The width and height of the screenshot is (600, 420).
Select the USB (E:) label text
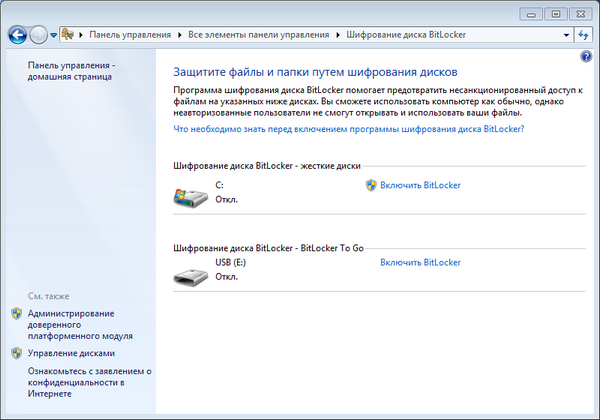click(230, 262)
